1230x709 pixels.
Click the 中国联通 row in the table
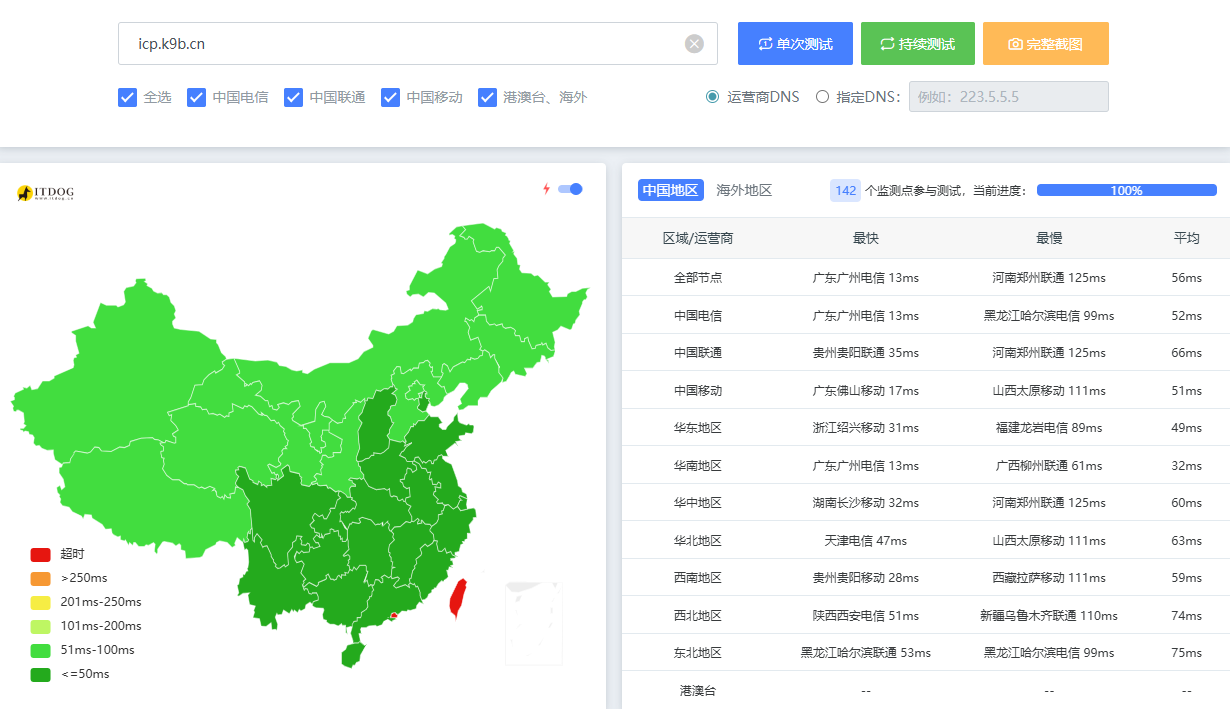926,353
